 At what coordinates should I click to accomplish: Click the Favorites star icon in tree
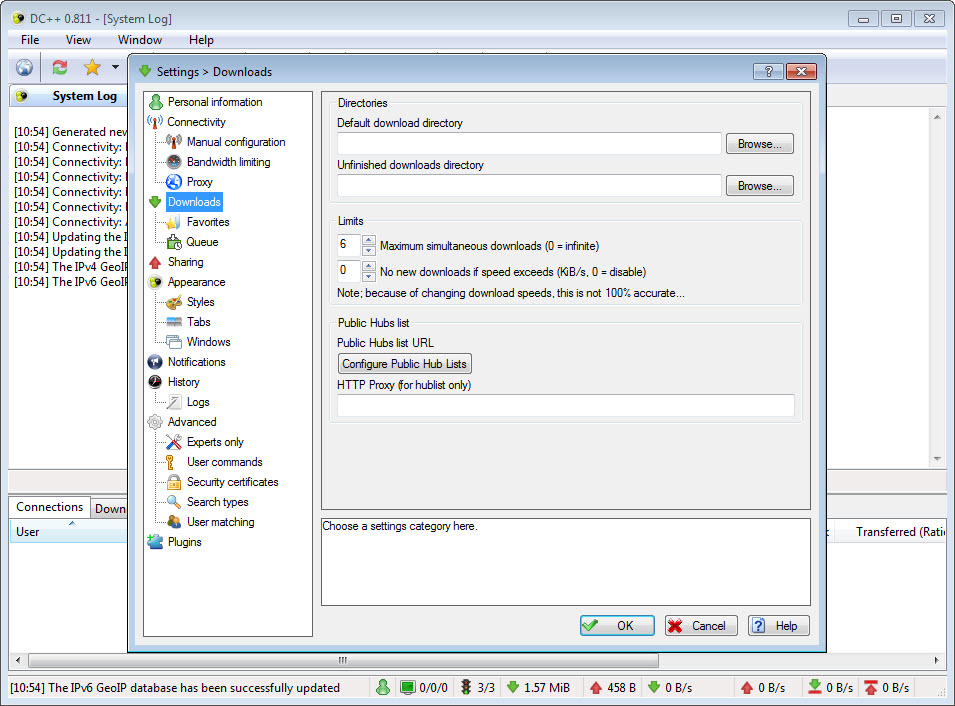point(174,222)
